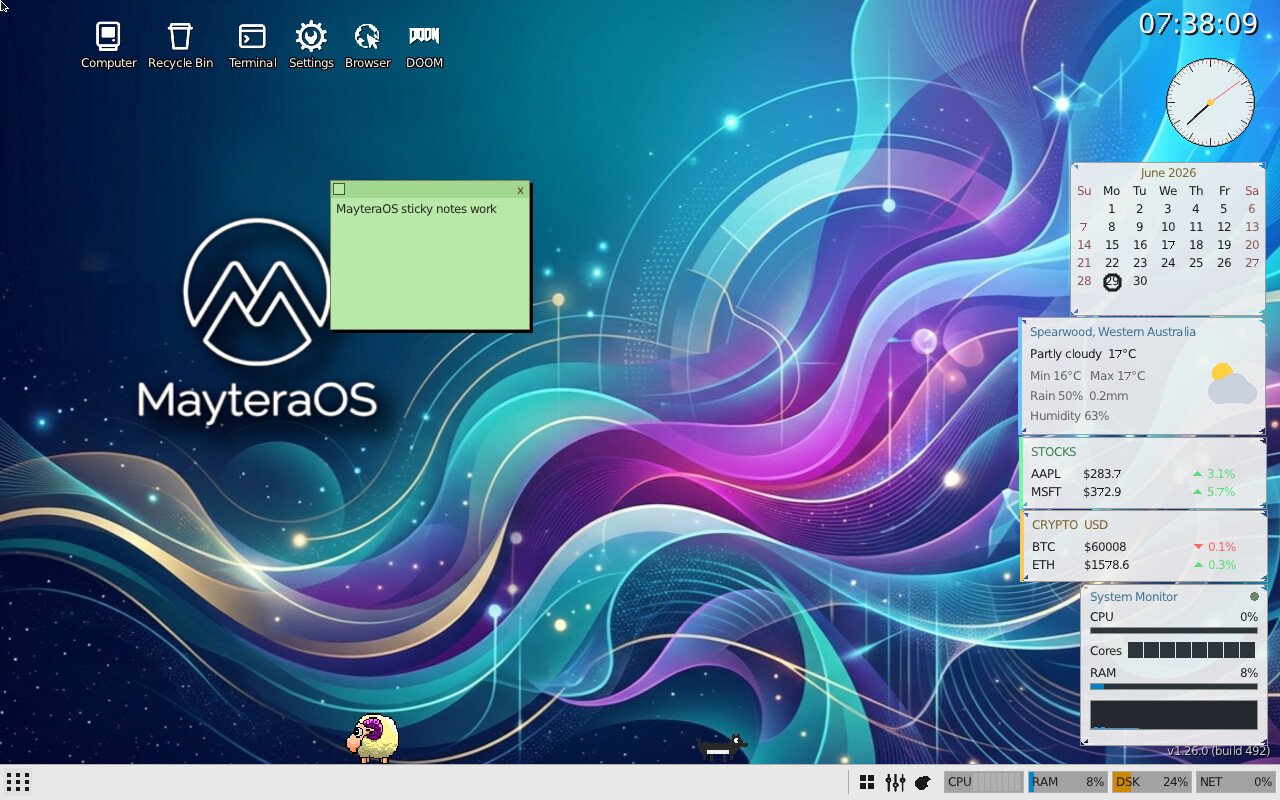
Task: Open the app launcher grid in the taskbar
Action: (x=18, y=782)
